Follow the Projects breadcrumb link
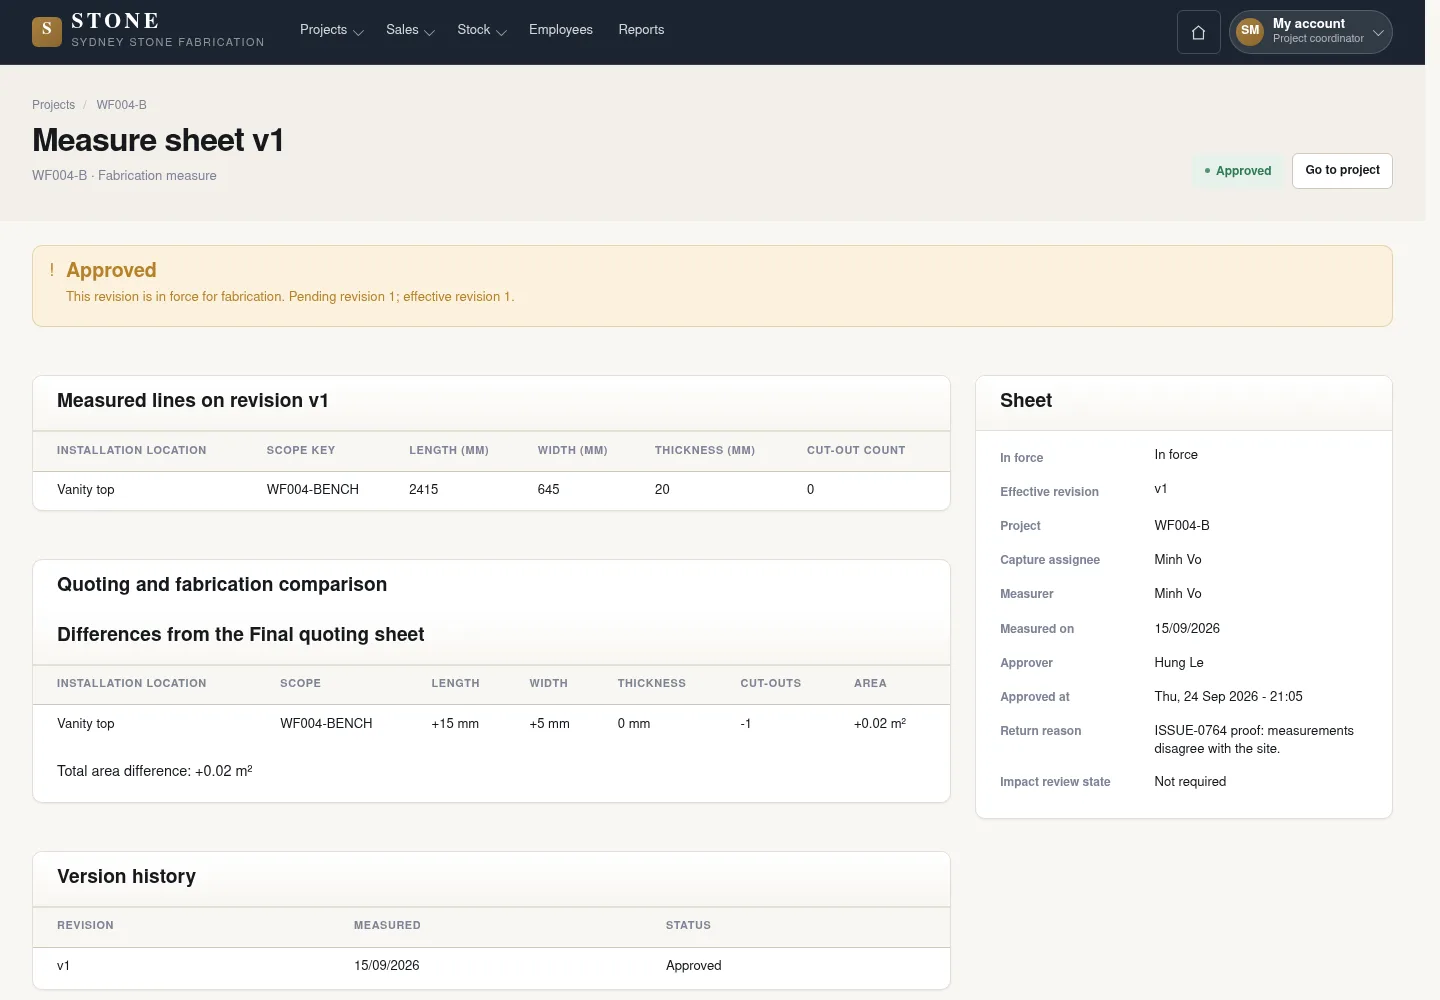This screenshot has width=1440, height=1000. [x=53, y=105]
